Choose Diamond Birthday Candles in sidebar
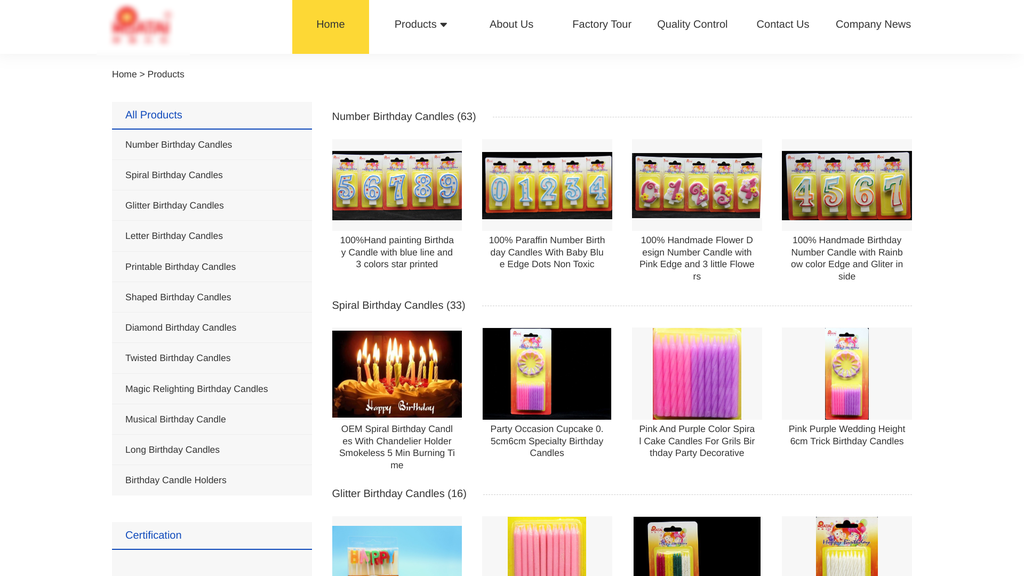1024x576 pixels. coord(181,328)
